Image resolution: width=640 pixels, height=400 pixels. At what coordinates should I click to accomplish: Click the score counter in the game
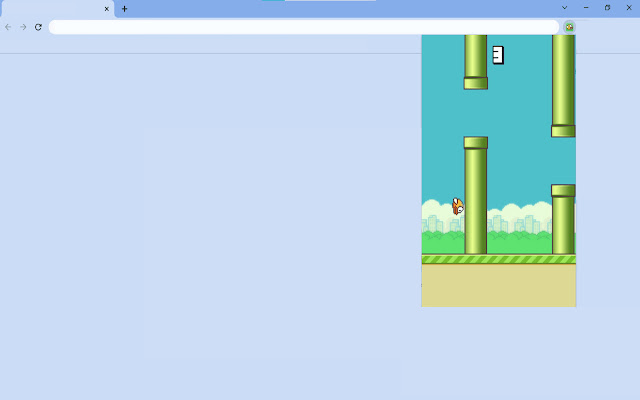(498, 55)
